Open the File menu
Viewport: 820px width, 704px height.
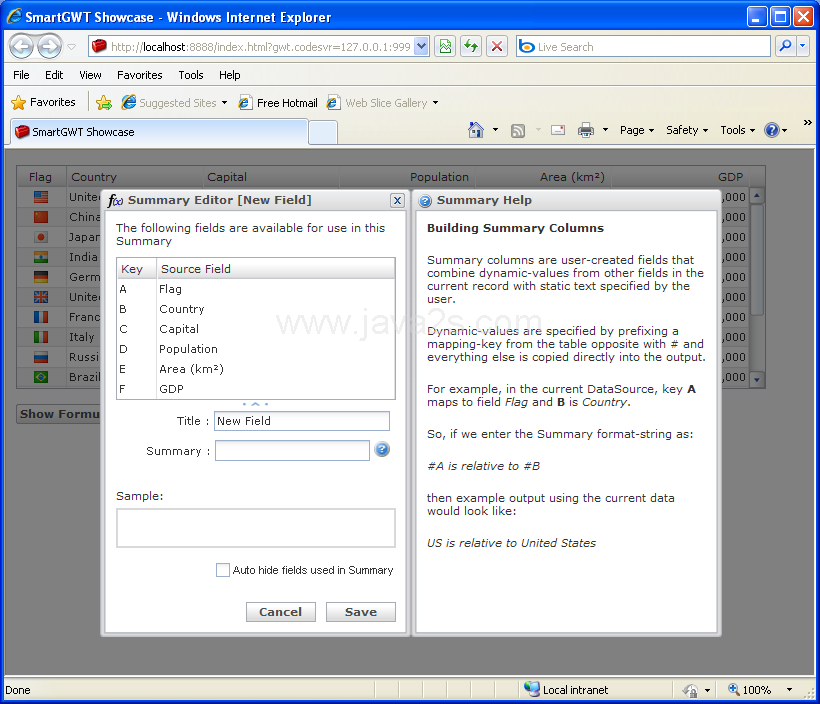point(21,75)
